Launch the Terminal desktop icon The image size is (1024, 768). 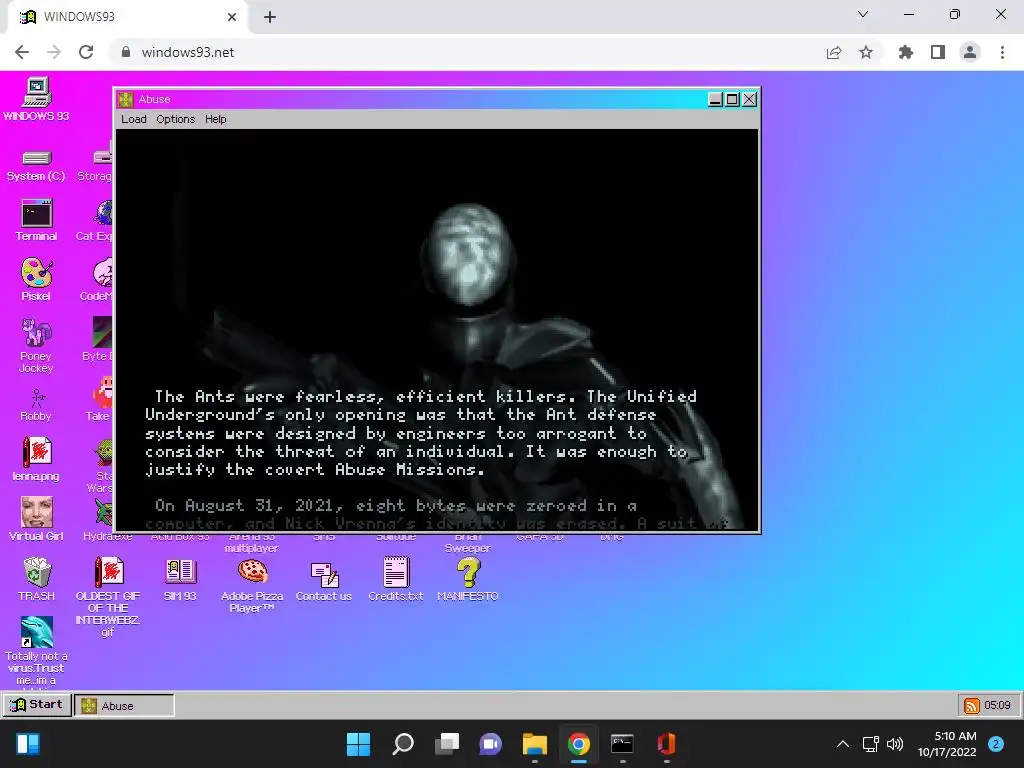pyautogui.click(x=36, y=220)
